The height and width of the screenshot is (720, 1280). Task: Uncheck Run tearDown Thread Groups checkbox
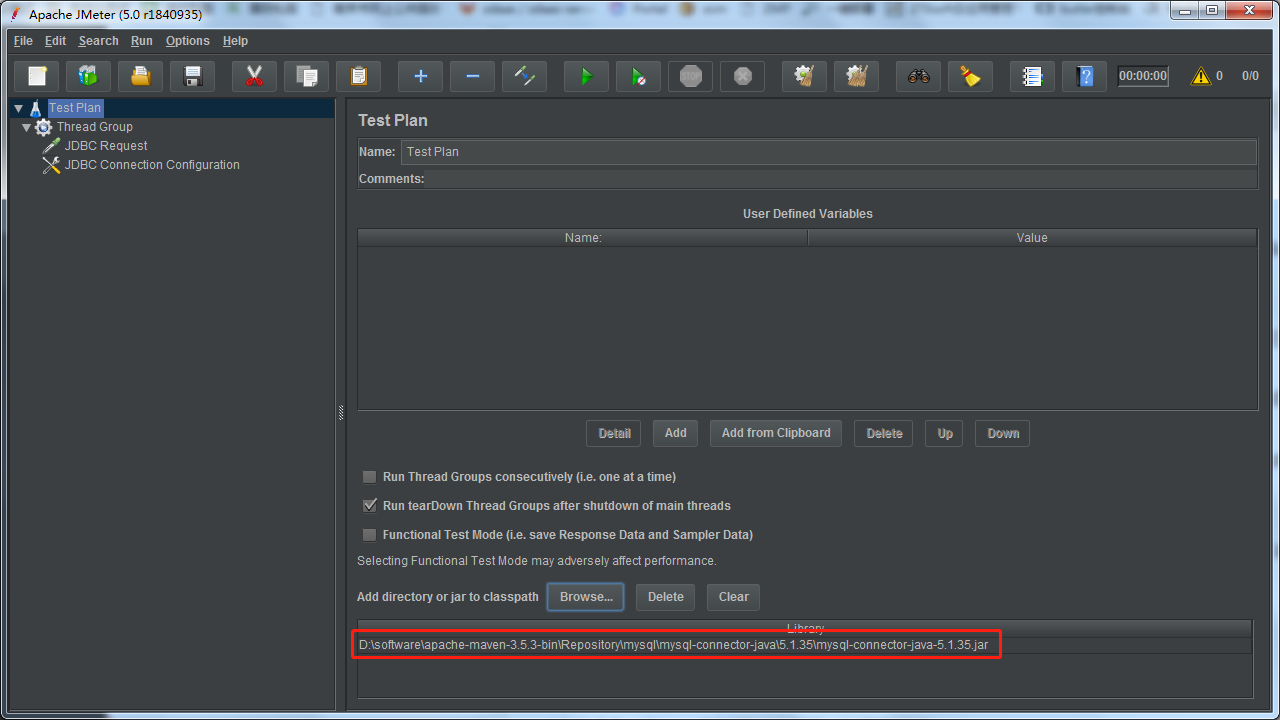point(370,506)
